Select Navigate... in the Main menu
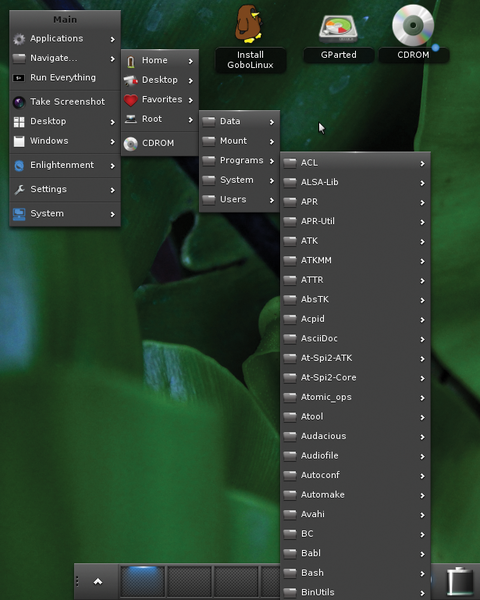 pos(65,58)
